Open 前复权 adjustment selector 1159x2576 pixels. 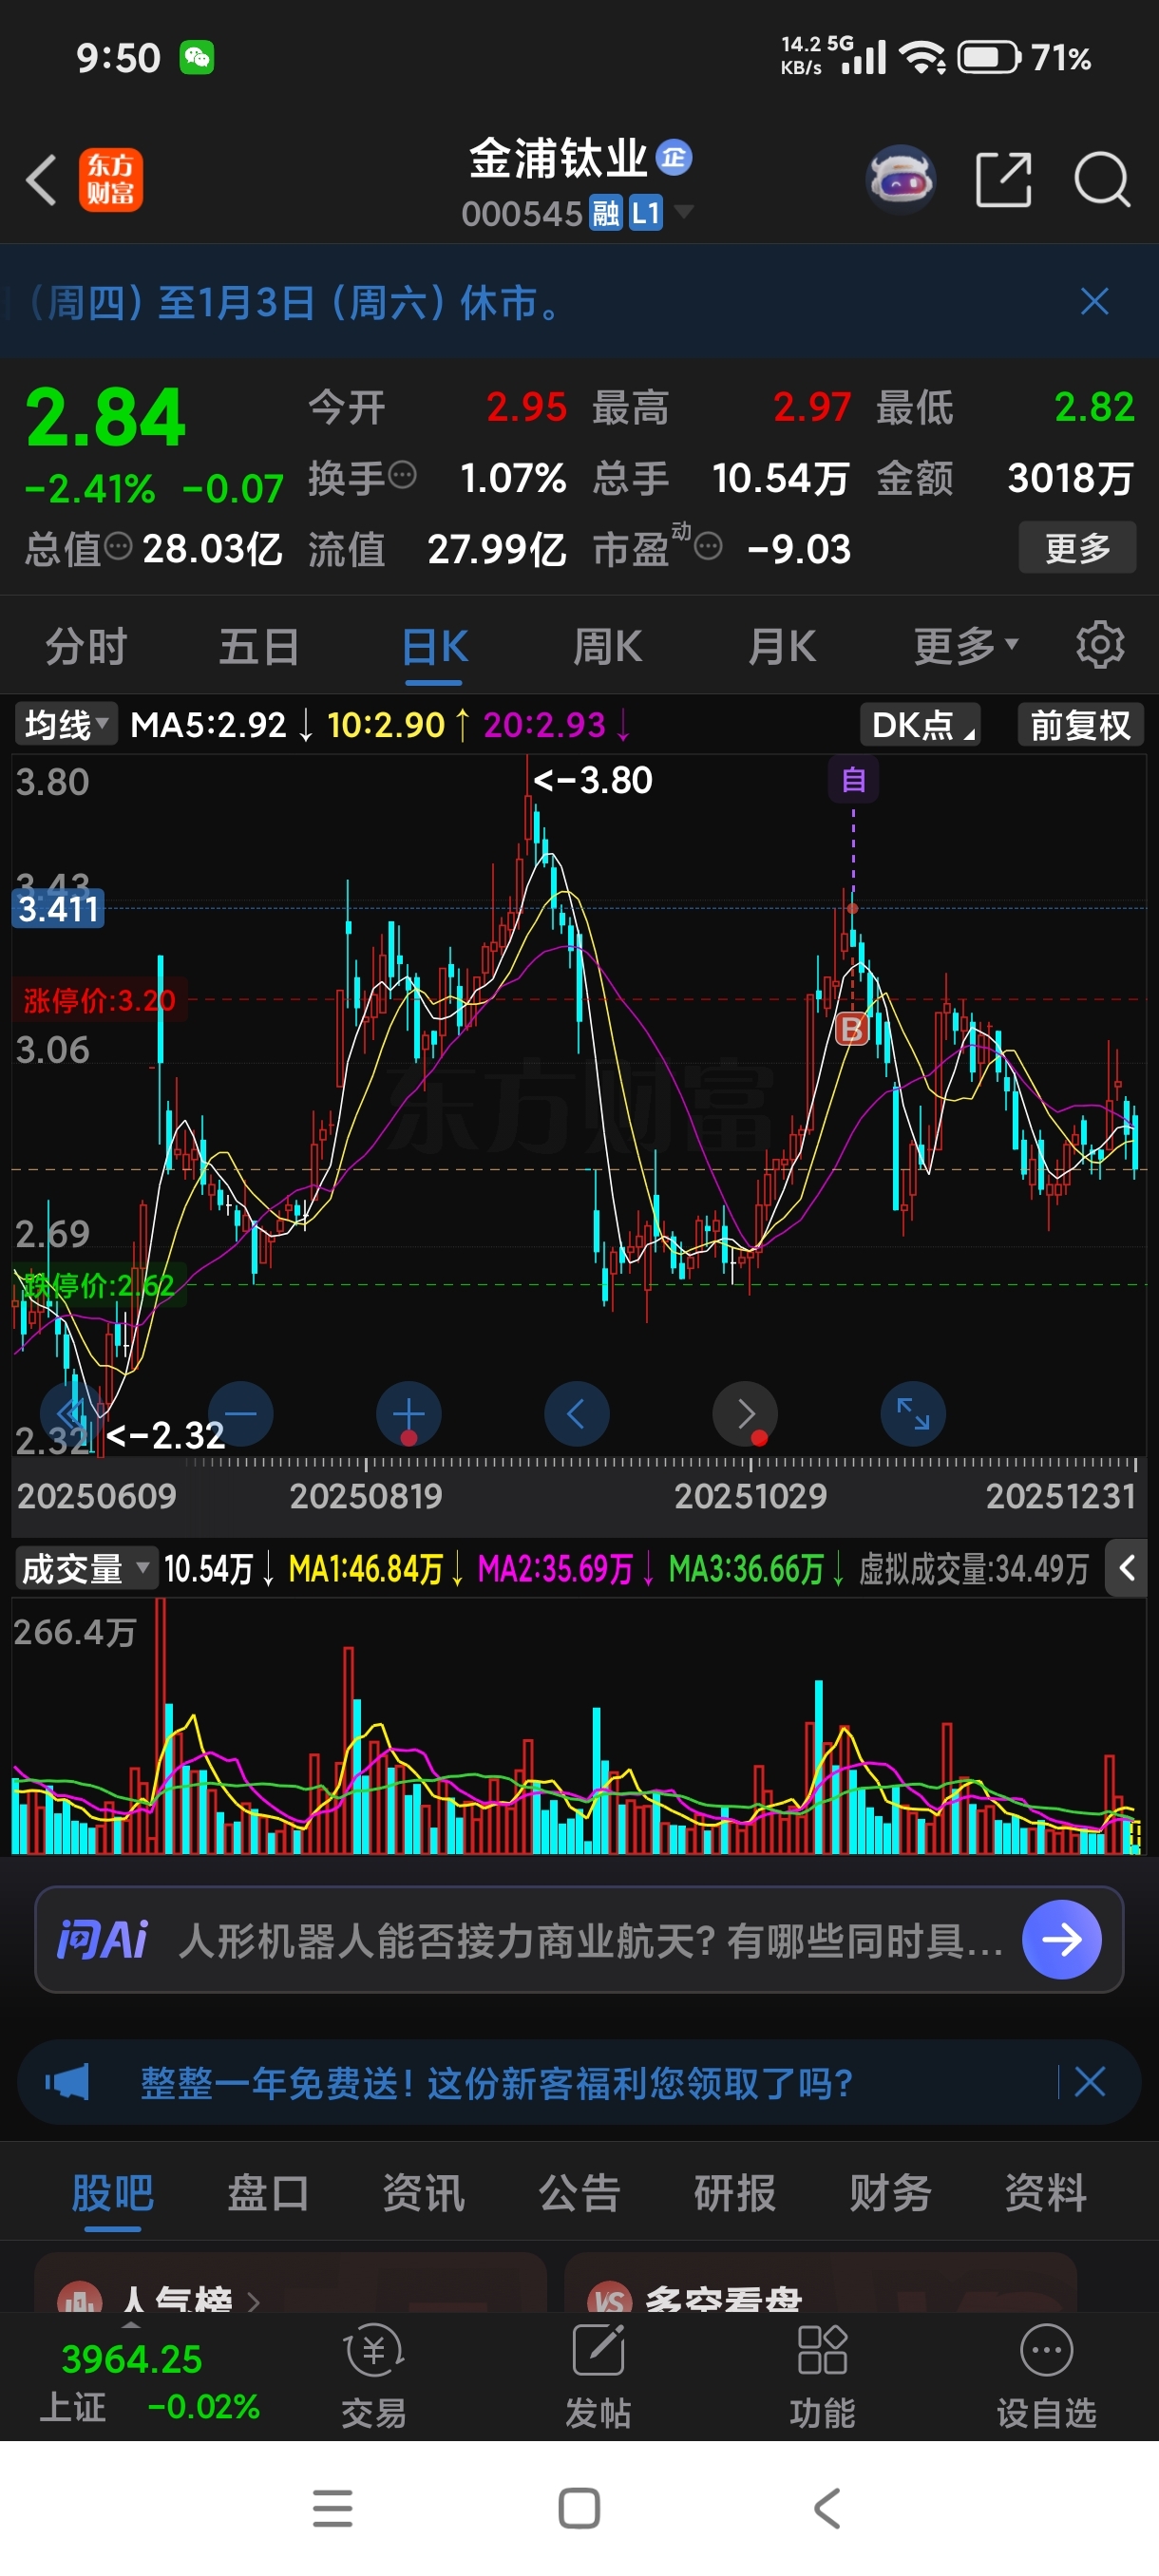point(1080,724)
